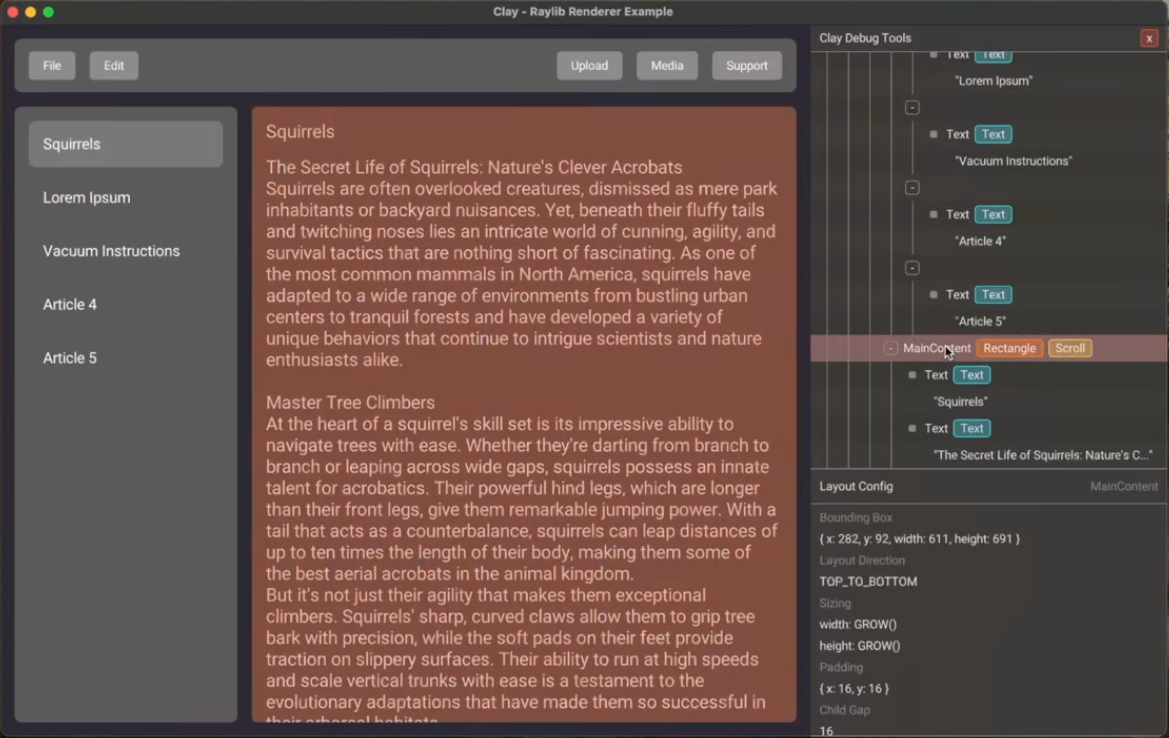This screenshot has width=1169, height=738.
Task: Click MainContent in the Layout Config header
Action: pos(1124,486)
